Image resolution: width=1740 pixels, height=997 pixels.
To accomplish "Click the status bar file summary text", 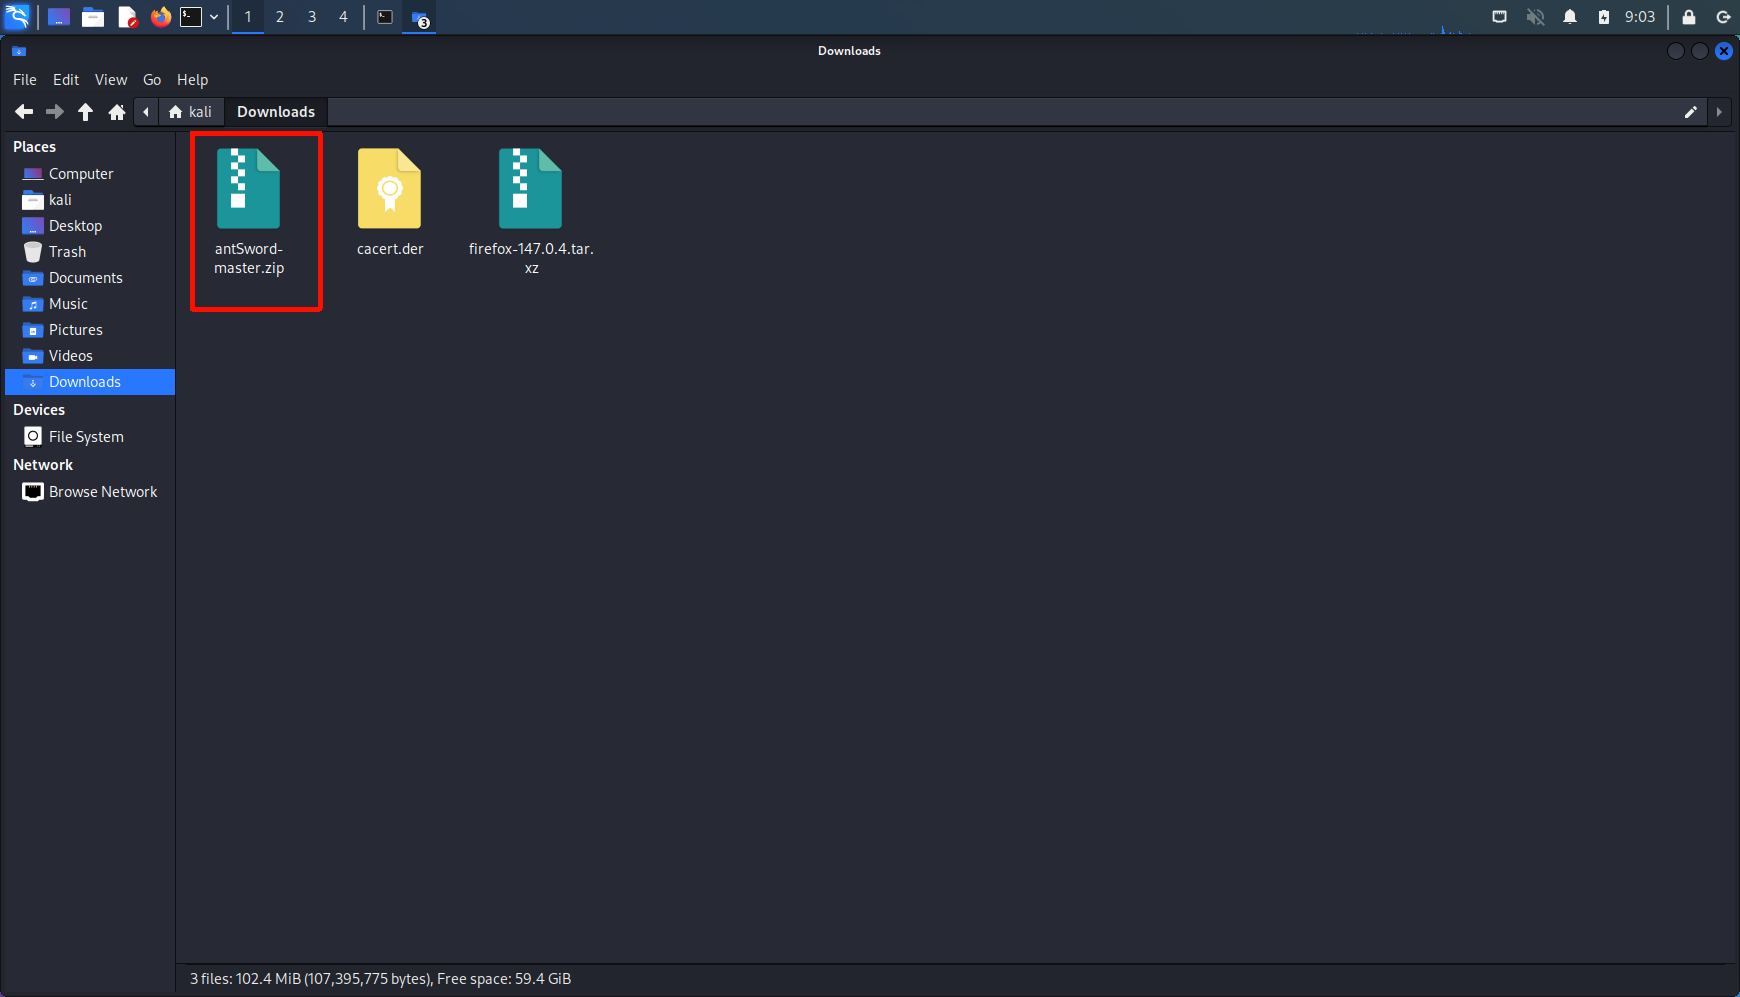I will 380,979.
